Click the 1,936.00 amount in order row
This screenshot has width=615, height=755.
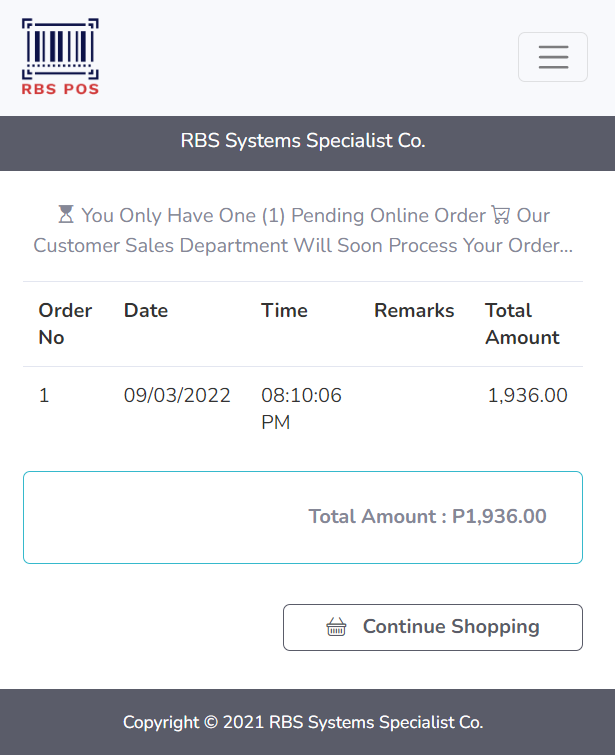pos(527,396)
